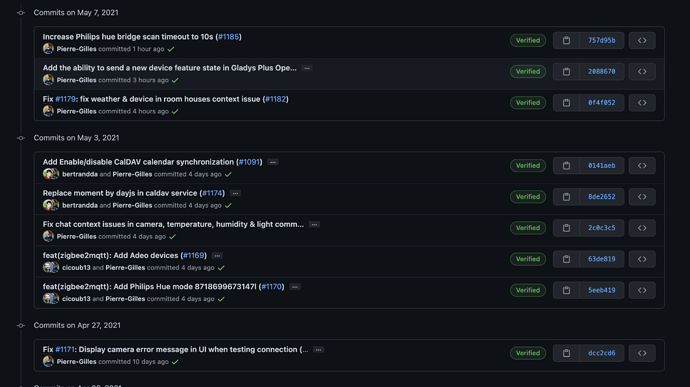
Task: Browse repository at commit 5eeb419
Action: pos(642,291)
